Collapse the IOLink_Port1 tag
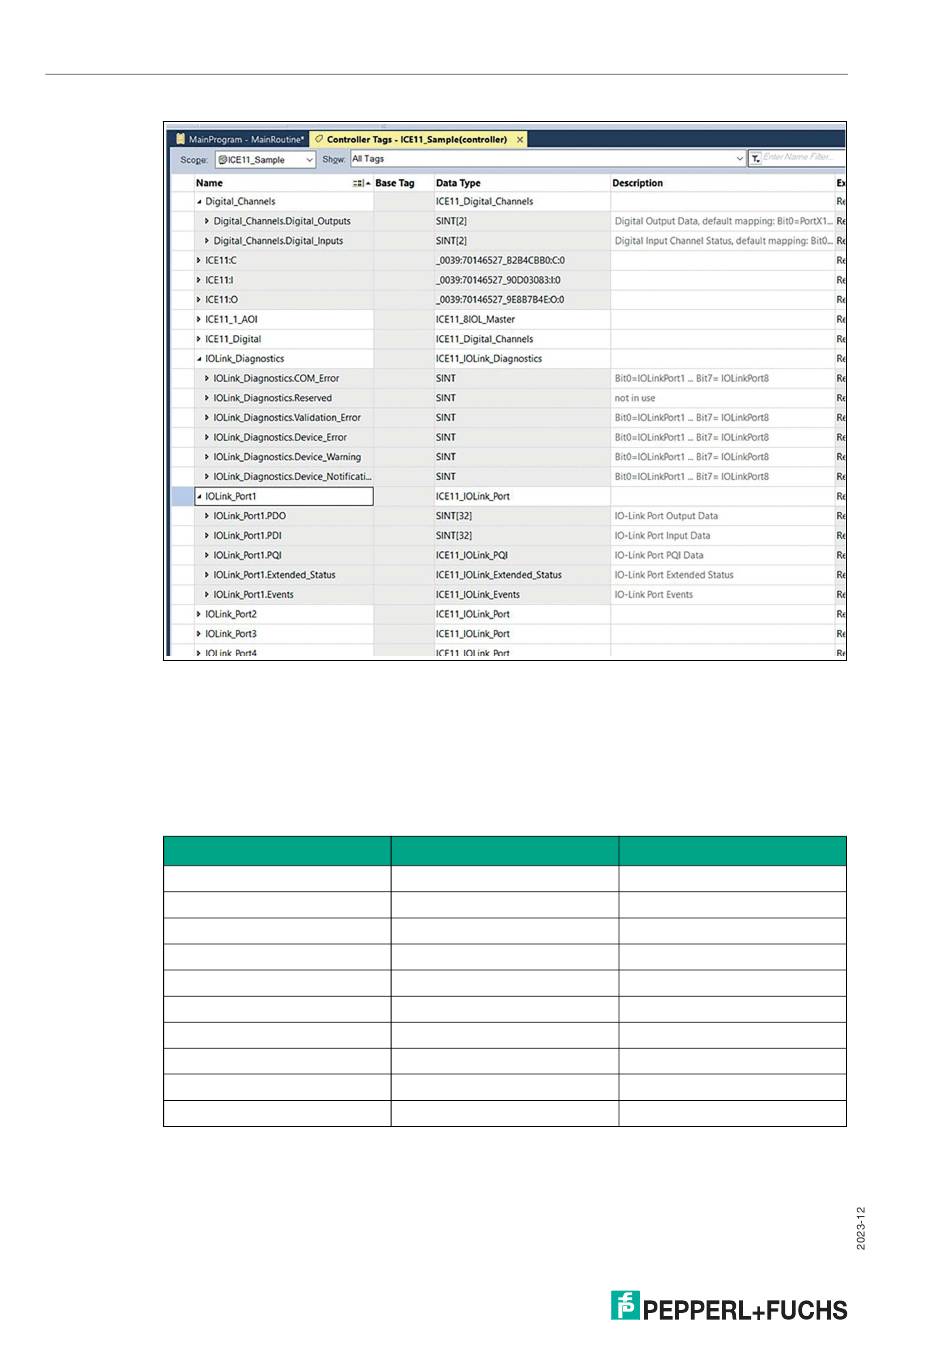This screenshot has height=1360, width=950. coord(199,497)
